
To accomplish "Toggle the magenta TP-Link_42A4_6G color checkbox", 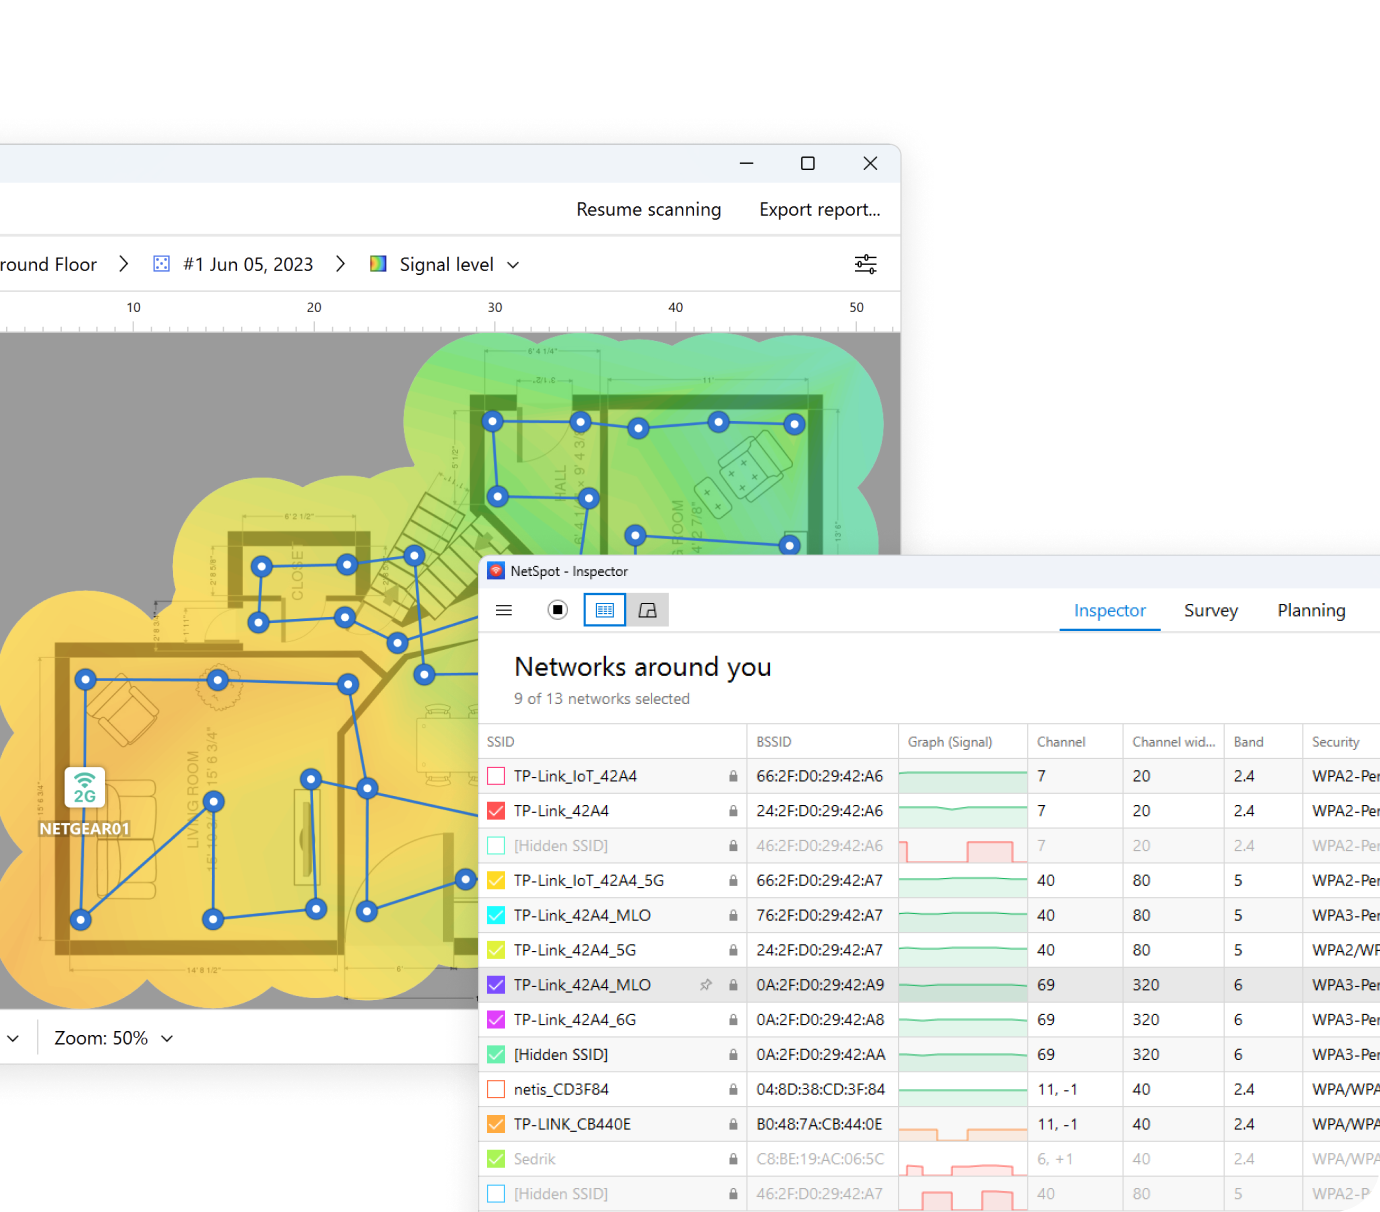I will pyautogui.click(x=496, y=1020).
